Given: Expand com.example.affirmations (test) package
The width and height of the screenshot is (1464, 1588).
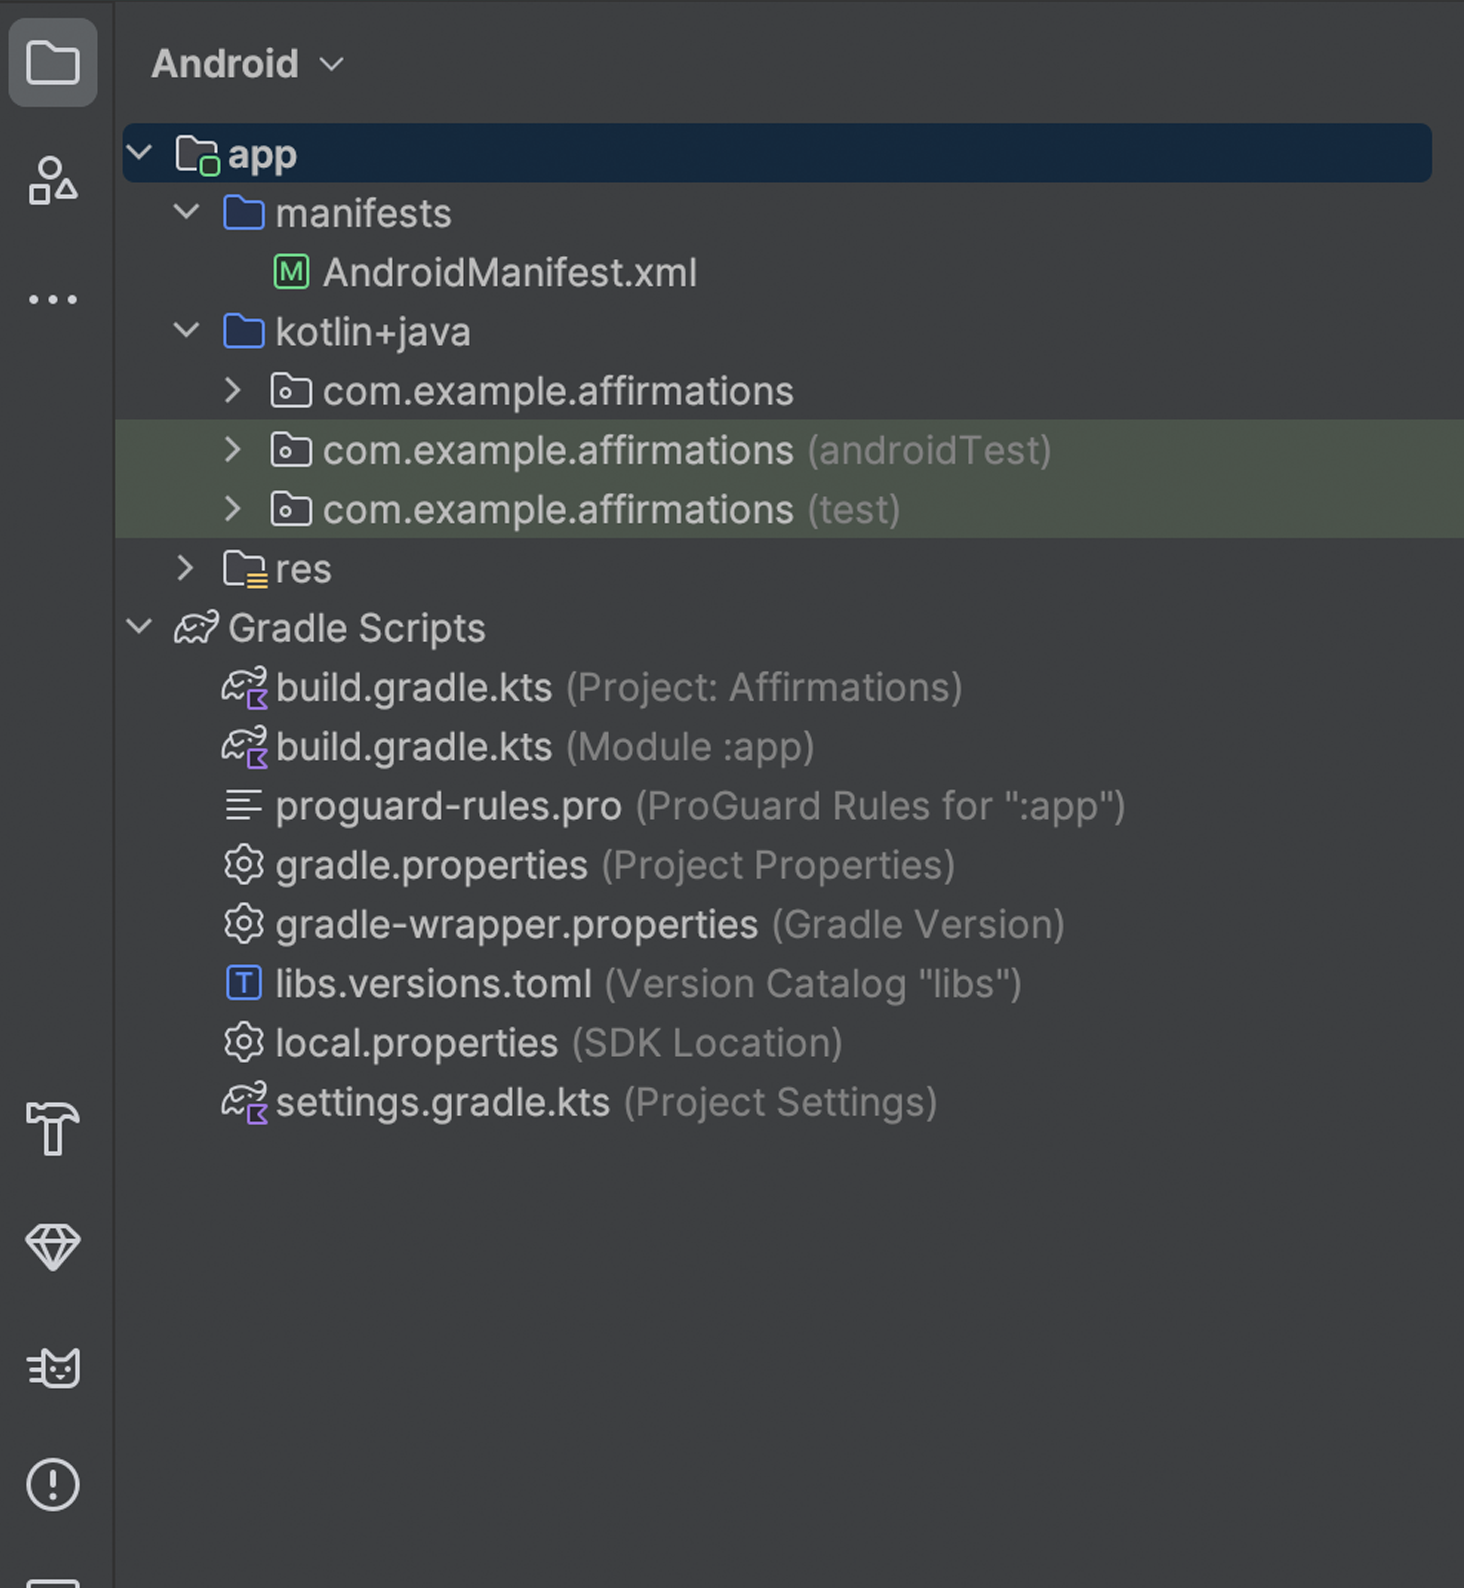Looking at the screenshot, I should pos(234,509).
